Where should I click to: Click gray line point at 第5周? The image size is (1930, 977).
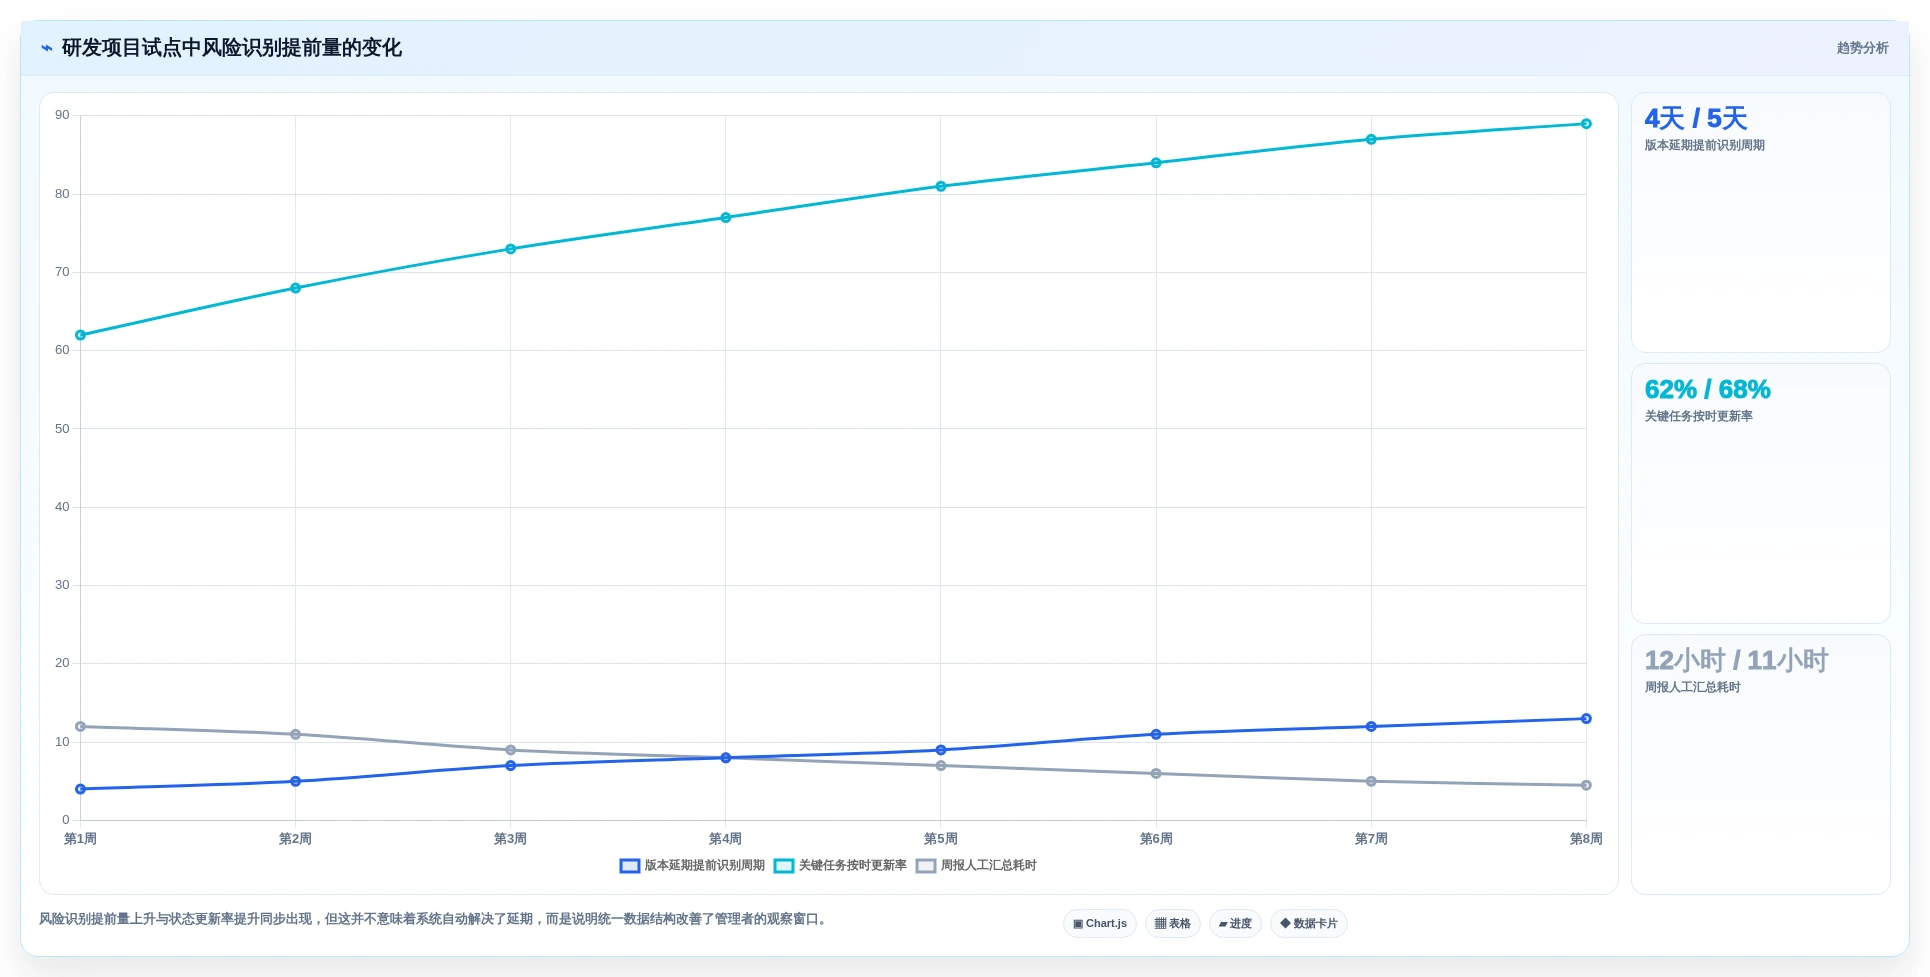(x=941, y=766)
